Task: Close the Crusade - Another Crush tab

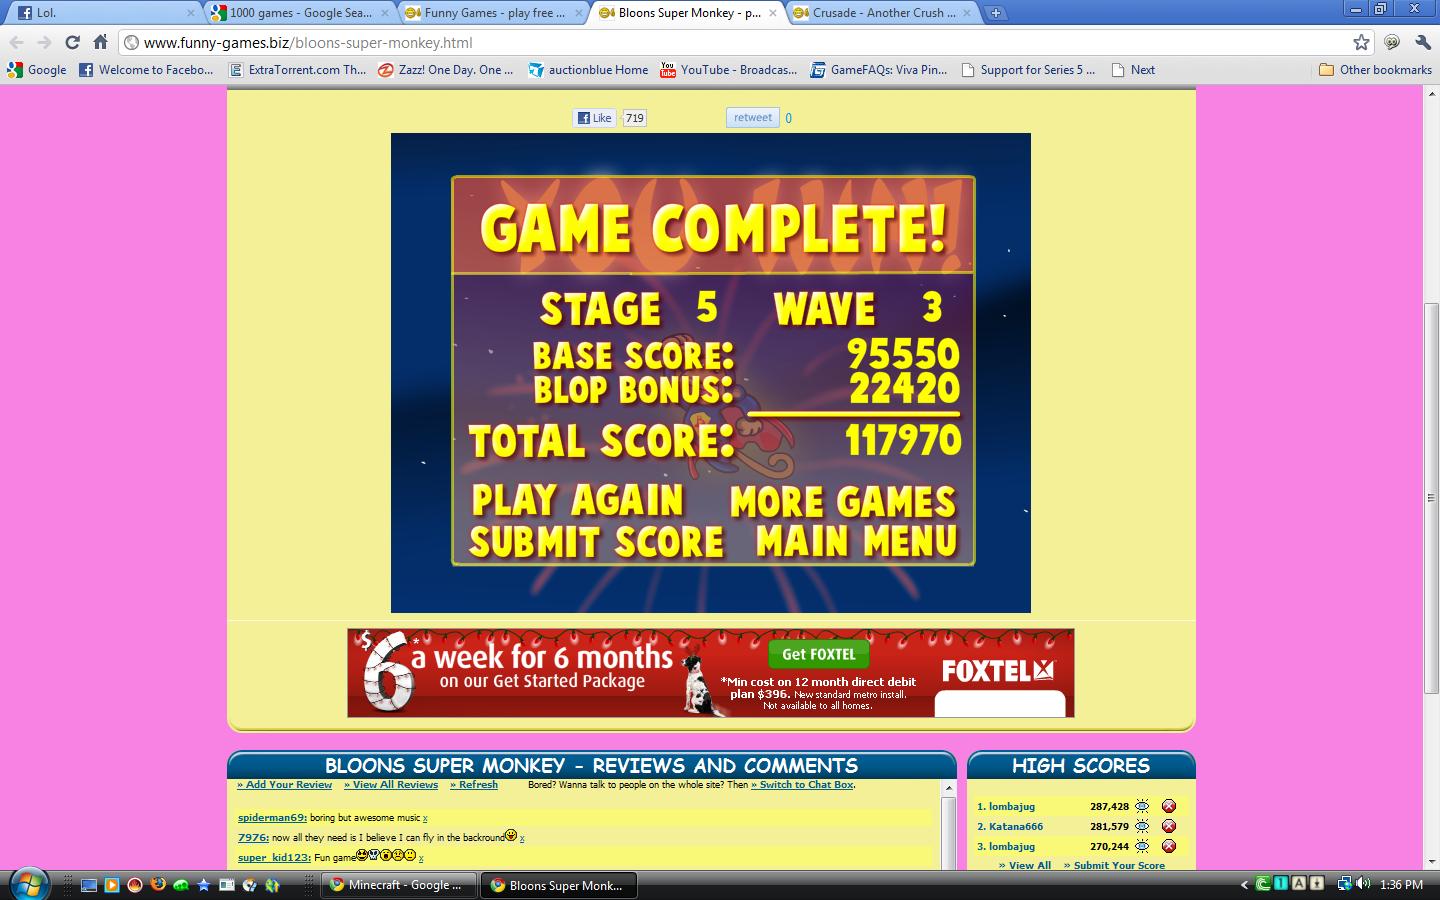Action: (967, 13)
